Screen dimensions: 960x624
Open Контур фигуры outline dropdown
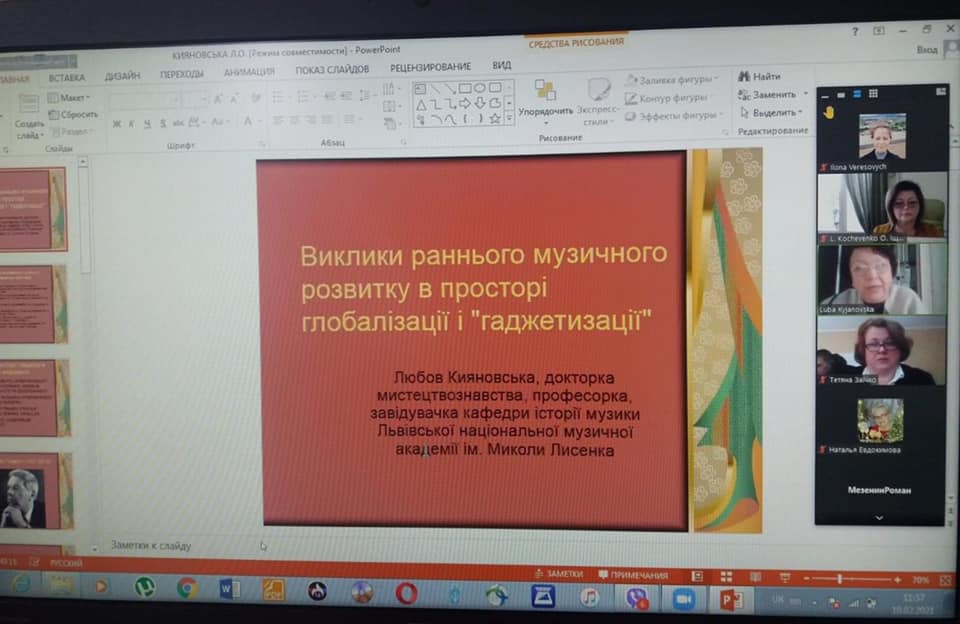[667, 98]
